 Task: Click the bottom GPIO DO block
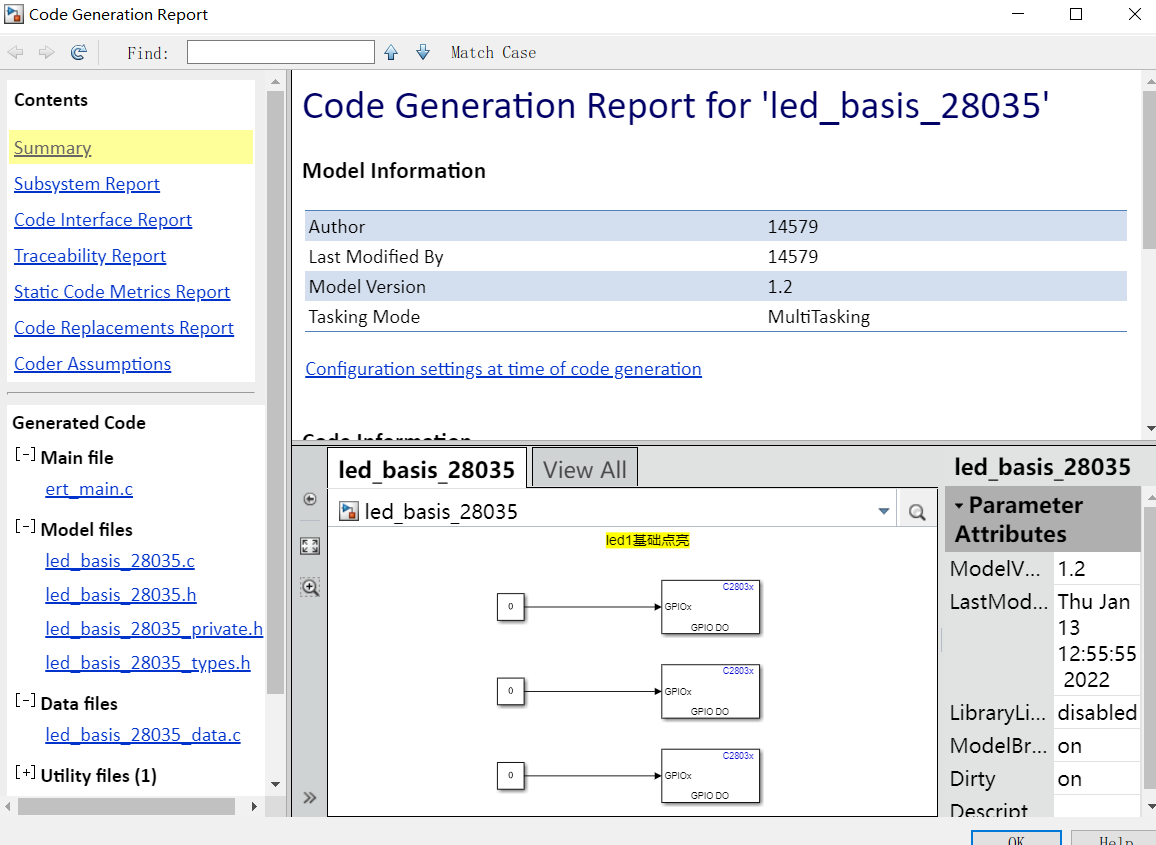[710, 776]
